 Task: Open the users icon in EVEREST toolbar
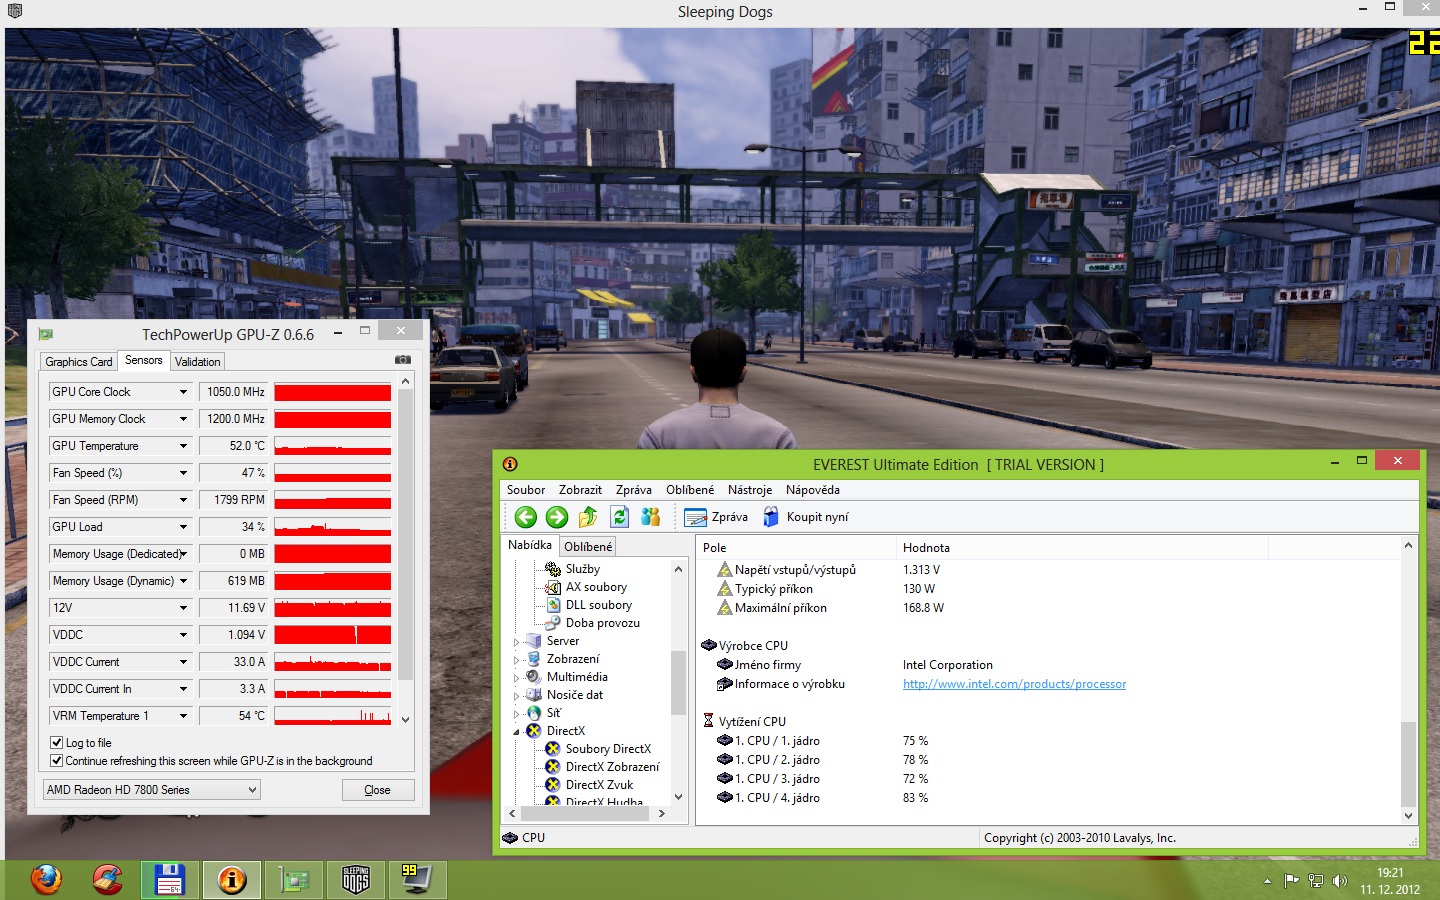tap(651, 517)
